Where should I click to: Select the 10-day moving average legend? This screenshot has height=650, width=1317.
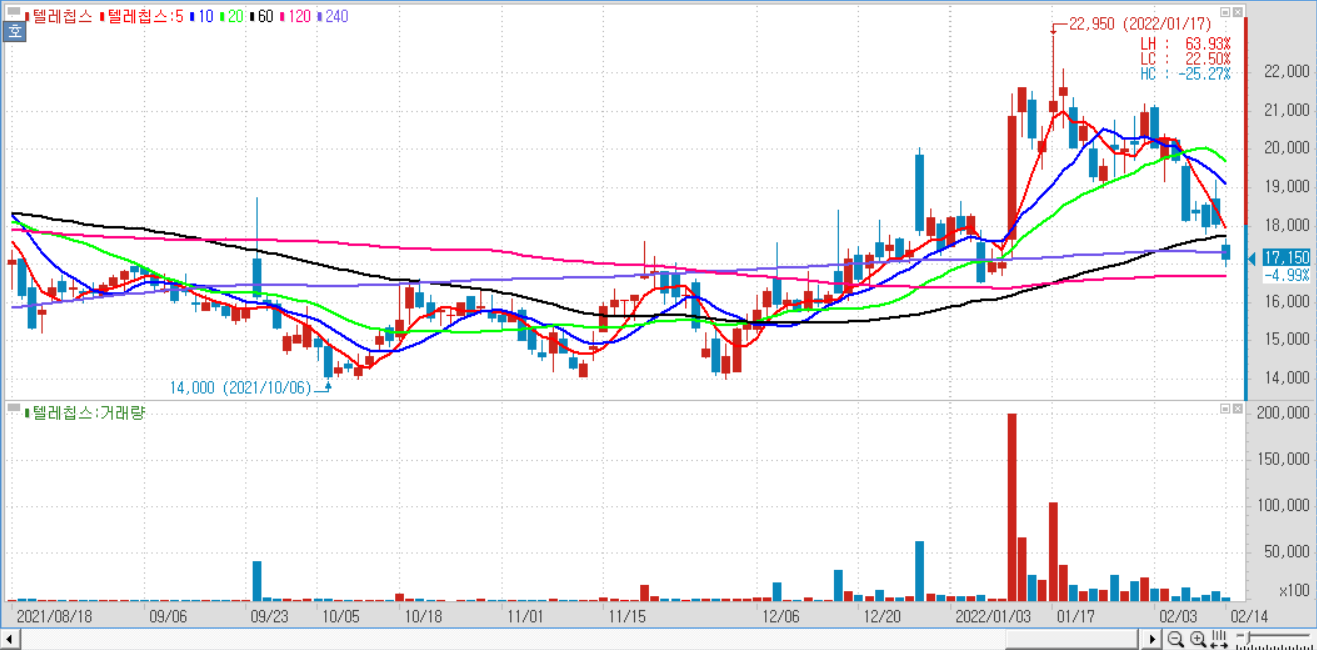coord(203,16)
